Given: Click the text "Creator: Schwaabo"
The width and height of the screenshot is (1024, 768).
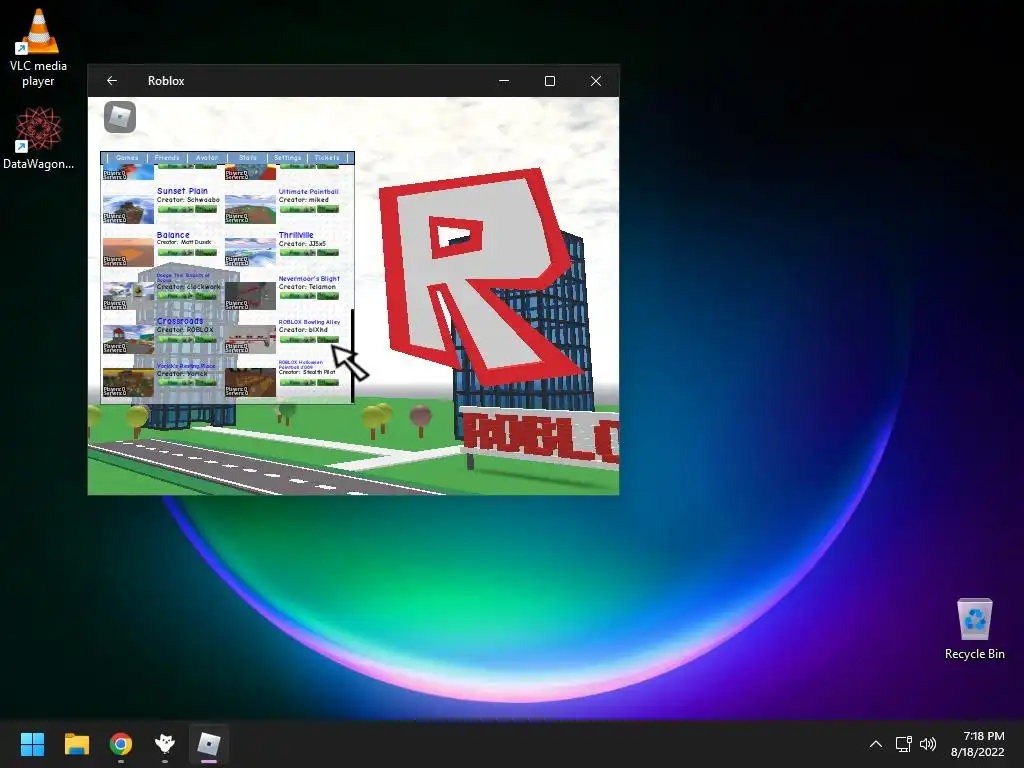Looking at the screenshot, I should tap(188, 200).
